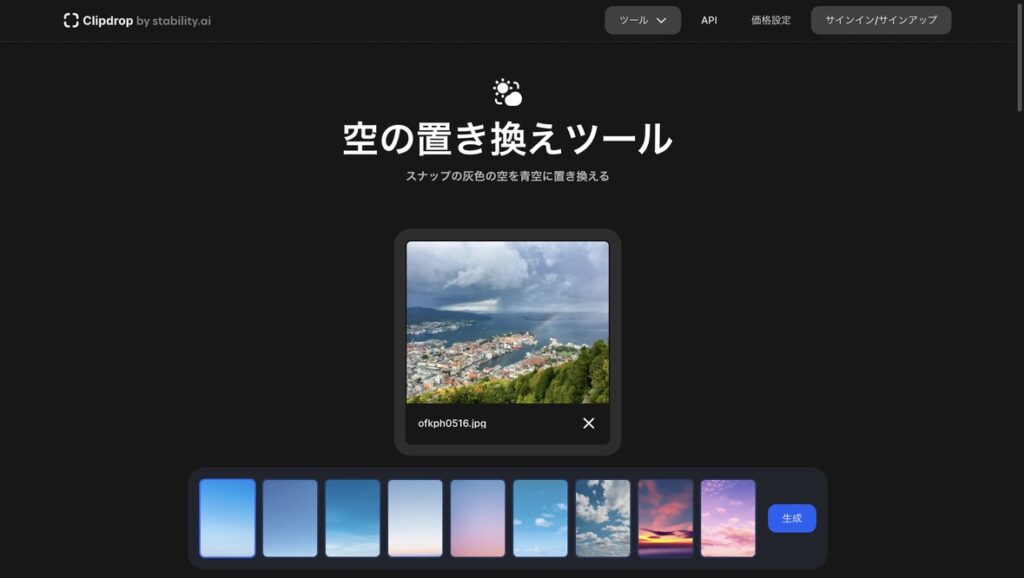Select the blue sky with small clouds
This screenshot has width=1024, height=578.
[541, 518]
